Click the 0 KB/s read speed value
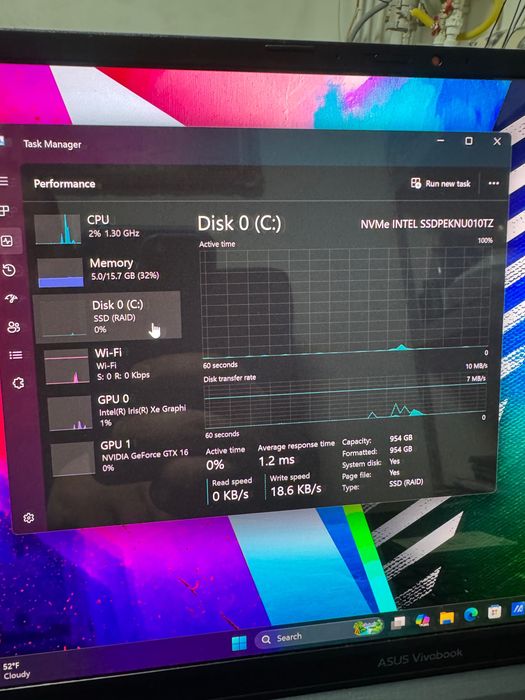 [230, 496]
